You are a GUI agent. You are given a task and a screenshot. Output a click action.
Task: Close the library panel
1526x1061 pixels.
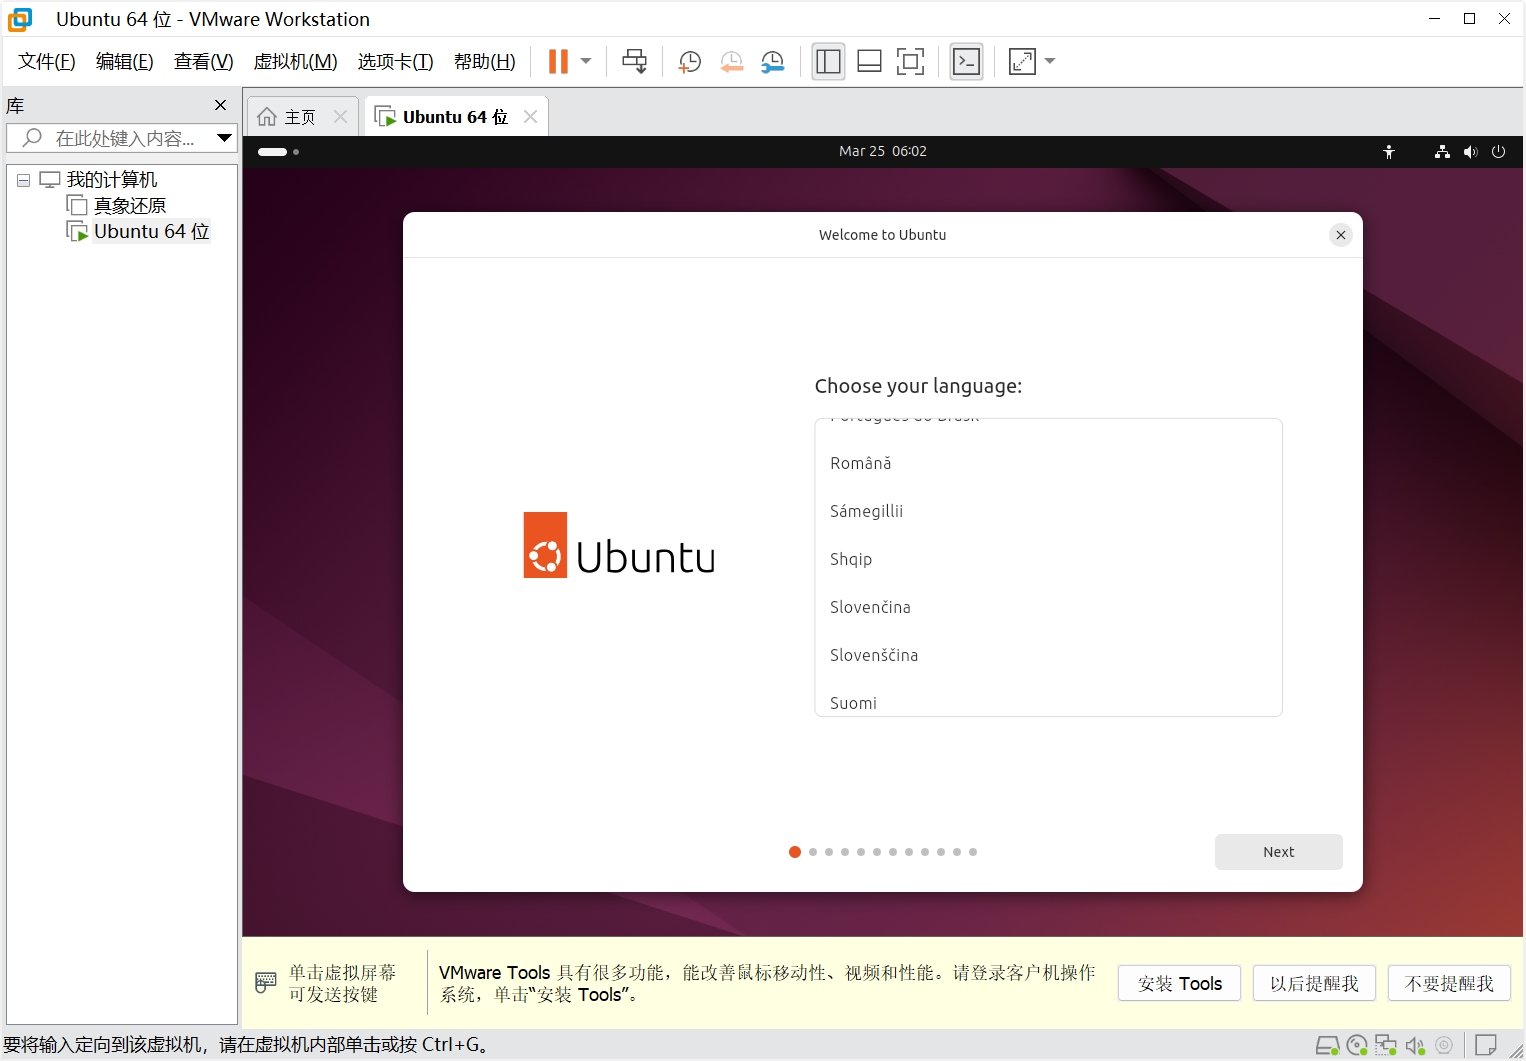221,105
